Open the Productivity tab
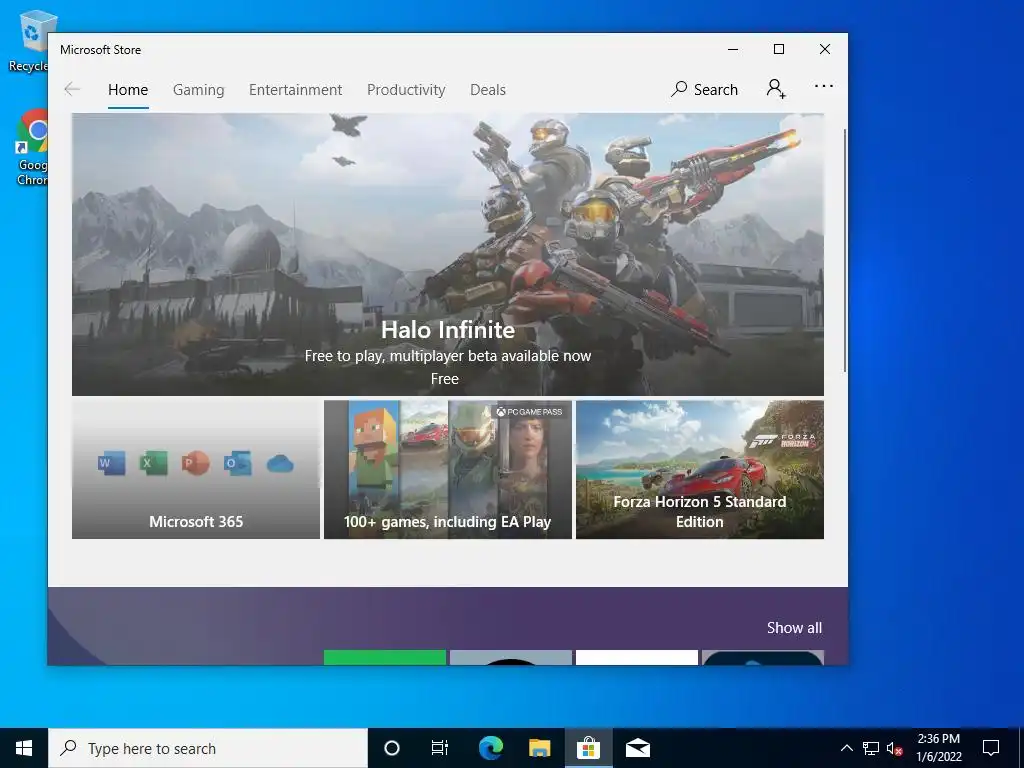 (x=406, y=89)
